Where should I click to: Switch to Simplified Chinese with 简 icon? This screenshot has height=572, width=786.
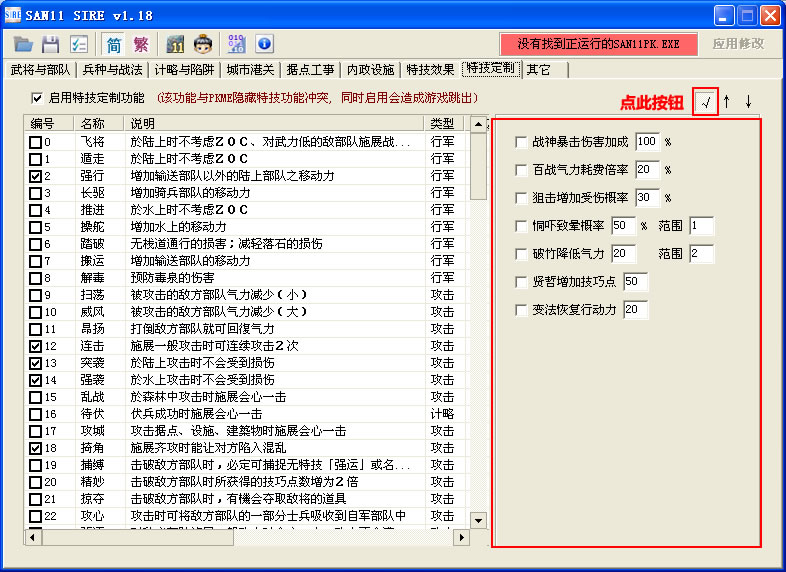coord(113,44)
